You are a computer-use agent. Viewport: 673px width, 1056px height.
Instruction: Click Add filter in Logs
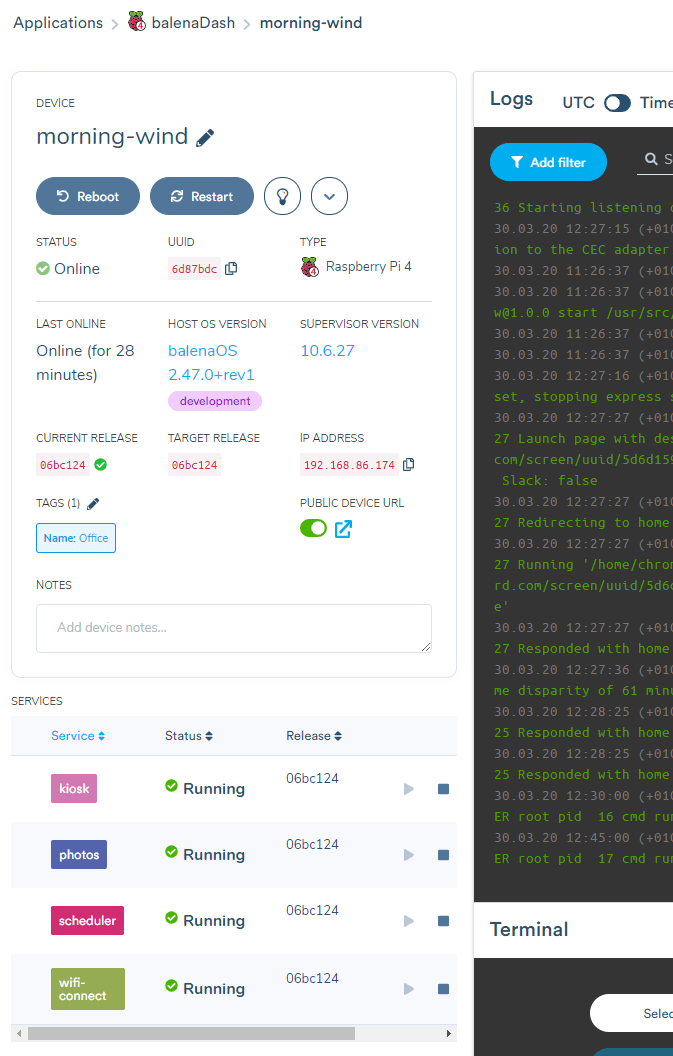pos(548,162)
